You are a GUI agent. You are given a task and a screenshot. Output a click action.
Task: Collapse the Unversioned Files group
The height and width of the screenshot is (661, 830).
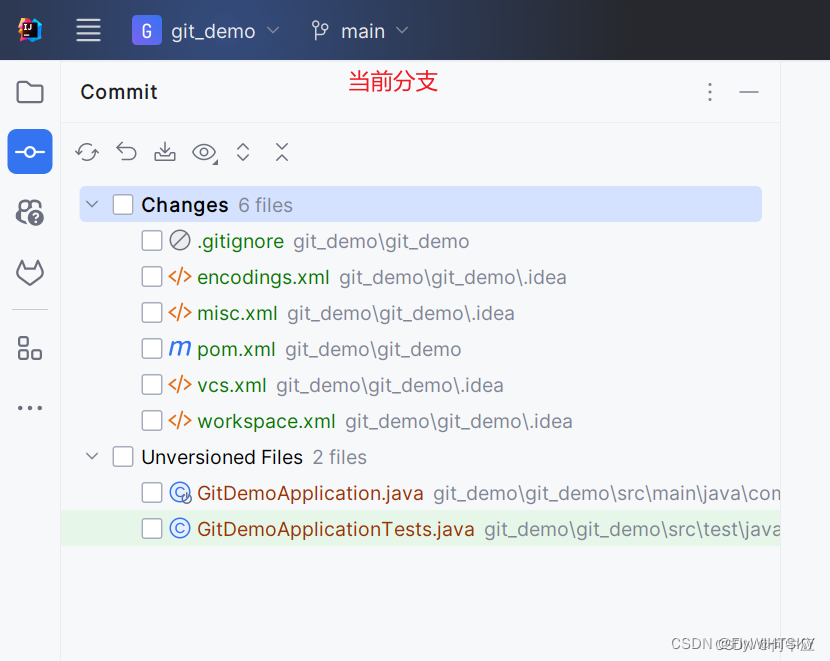pos(92,456)
